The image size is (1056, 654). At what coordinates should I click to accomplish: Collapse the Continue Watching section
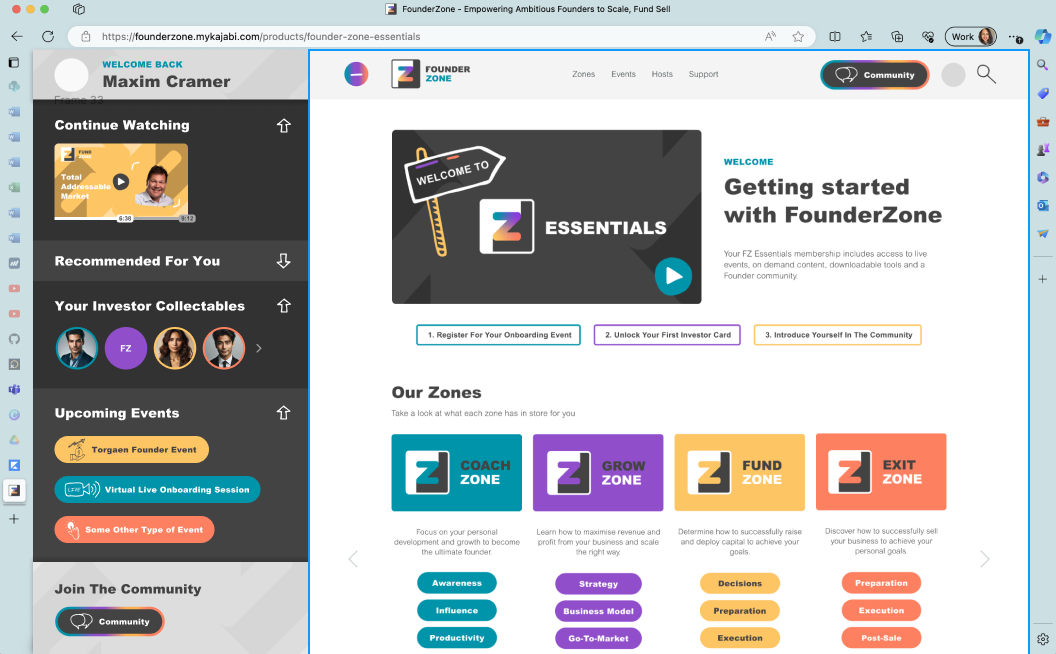(x=284, y=126)
